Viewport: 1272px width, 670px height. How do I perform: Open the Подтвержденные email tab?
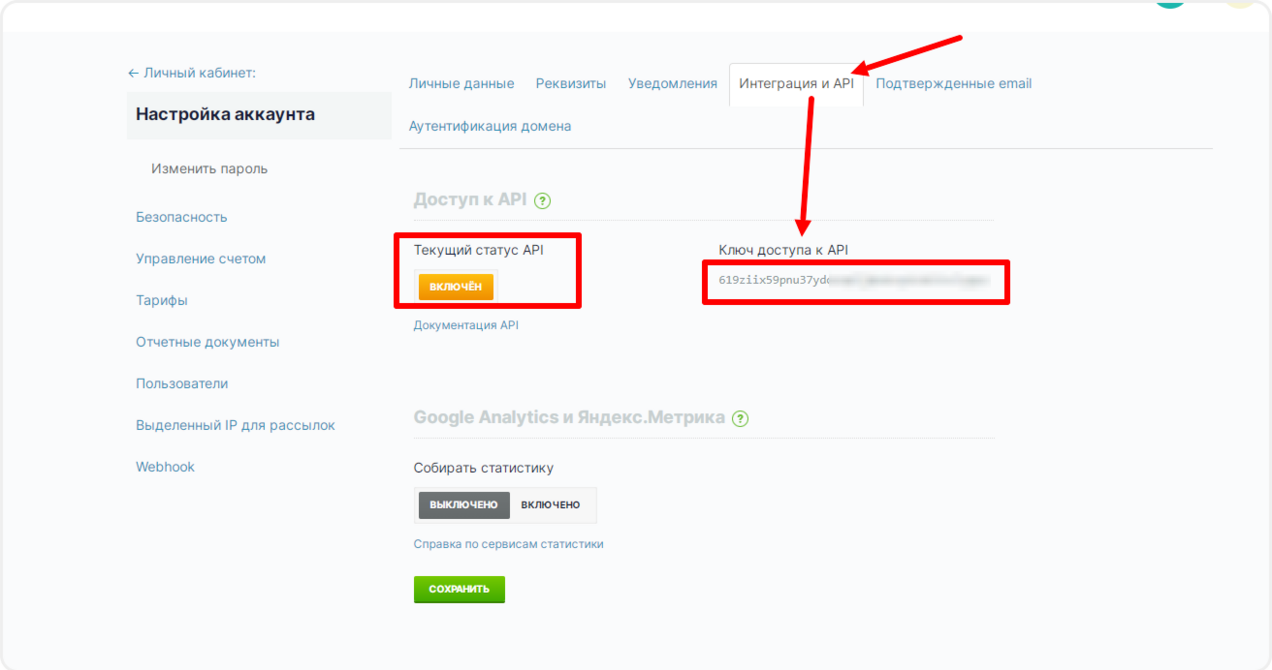click(954, 83)
